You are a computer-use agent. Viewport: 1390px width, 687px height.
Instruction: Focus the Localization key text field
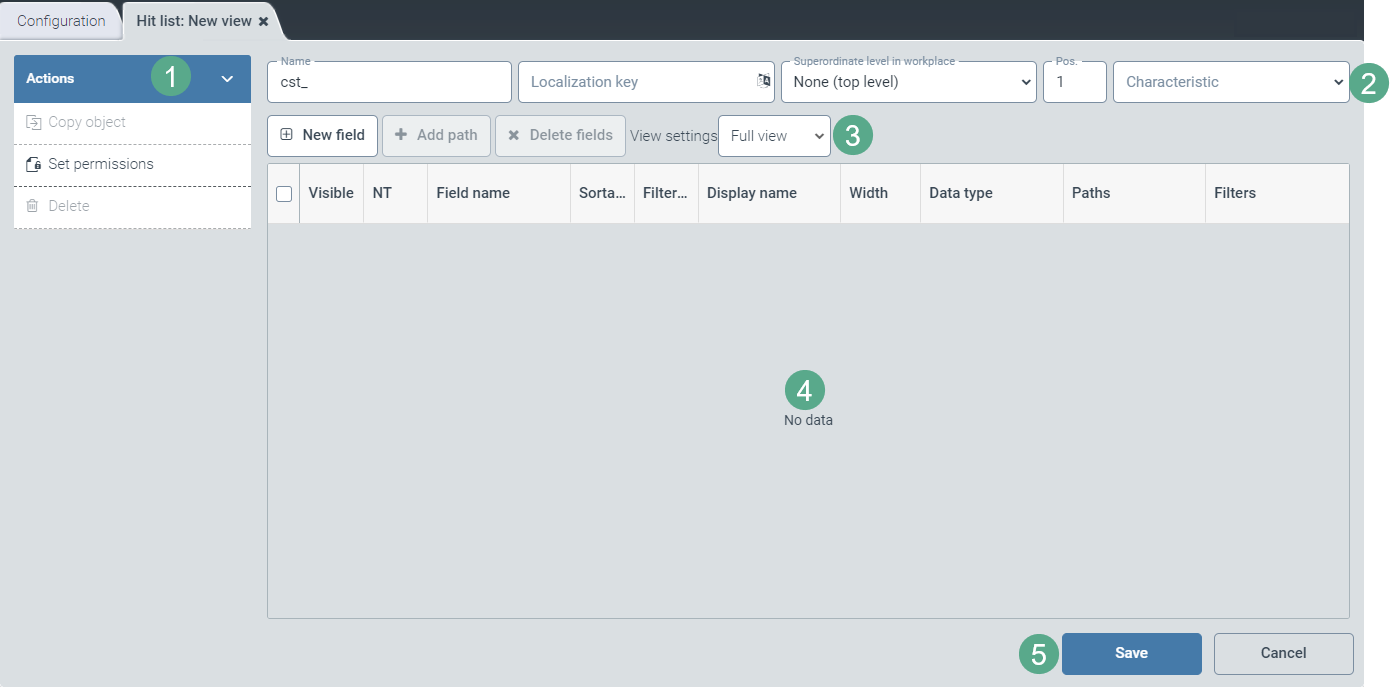click(x=636, y=82)
